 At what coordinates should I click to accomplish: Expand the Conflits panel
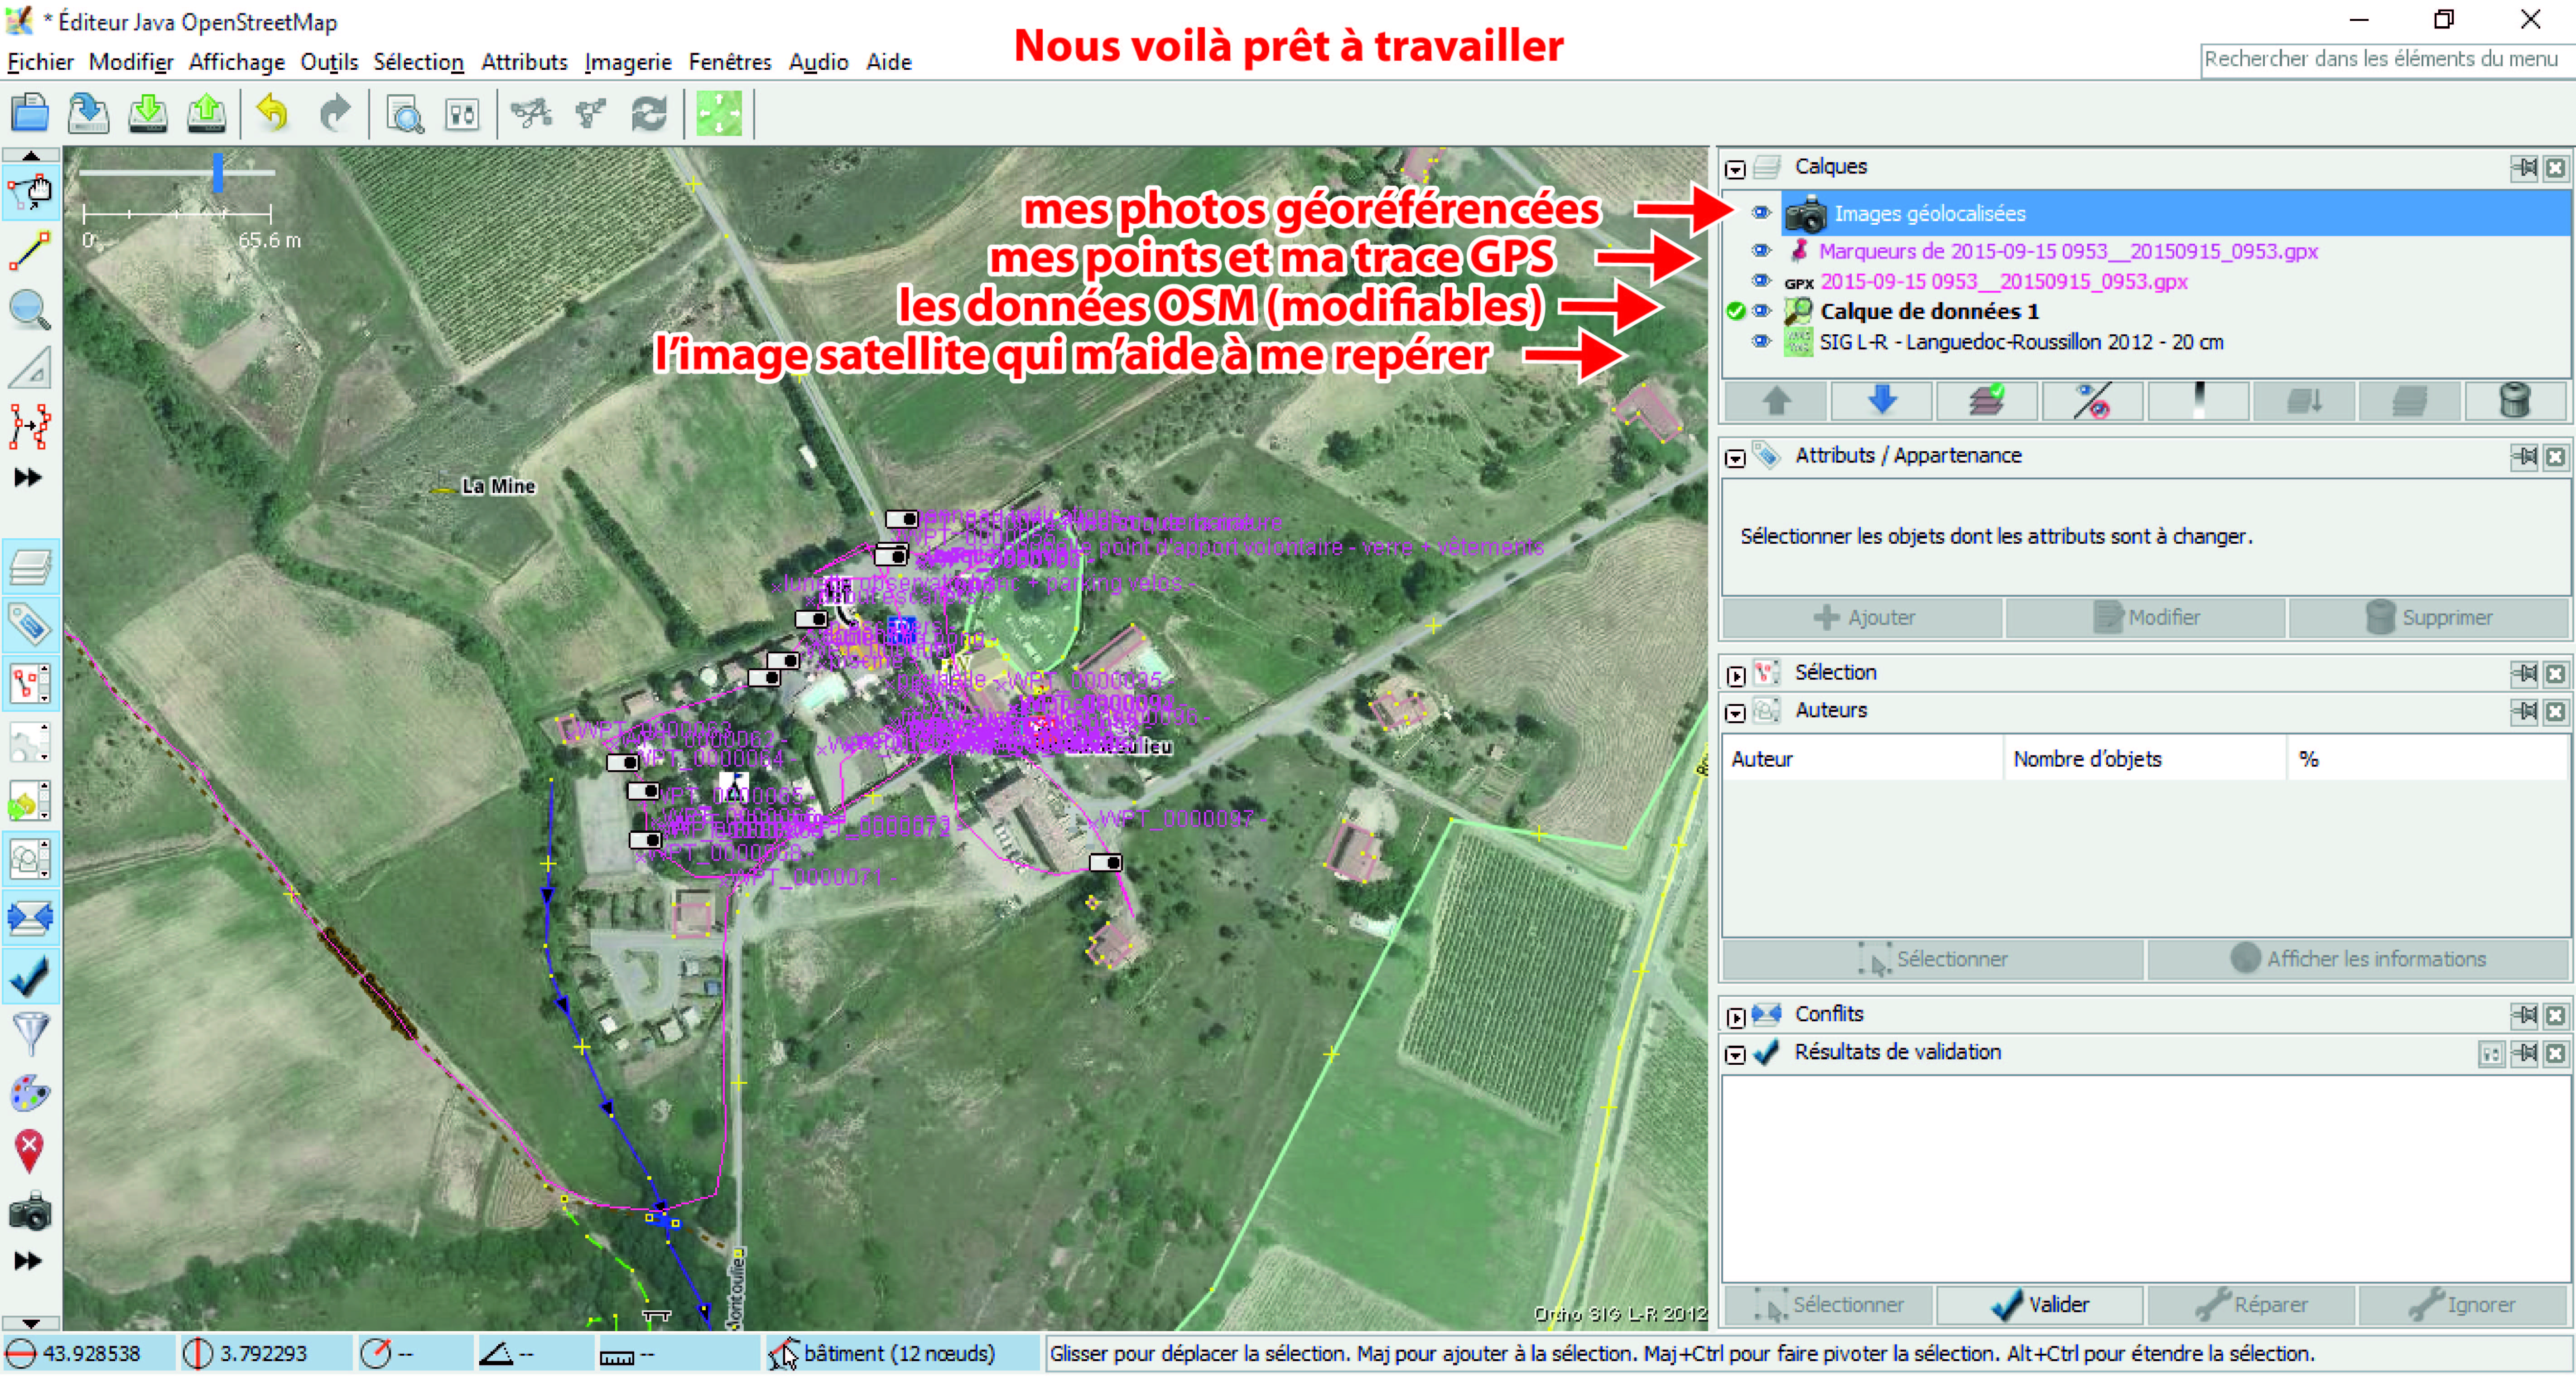tap(1736, 1018)
